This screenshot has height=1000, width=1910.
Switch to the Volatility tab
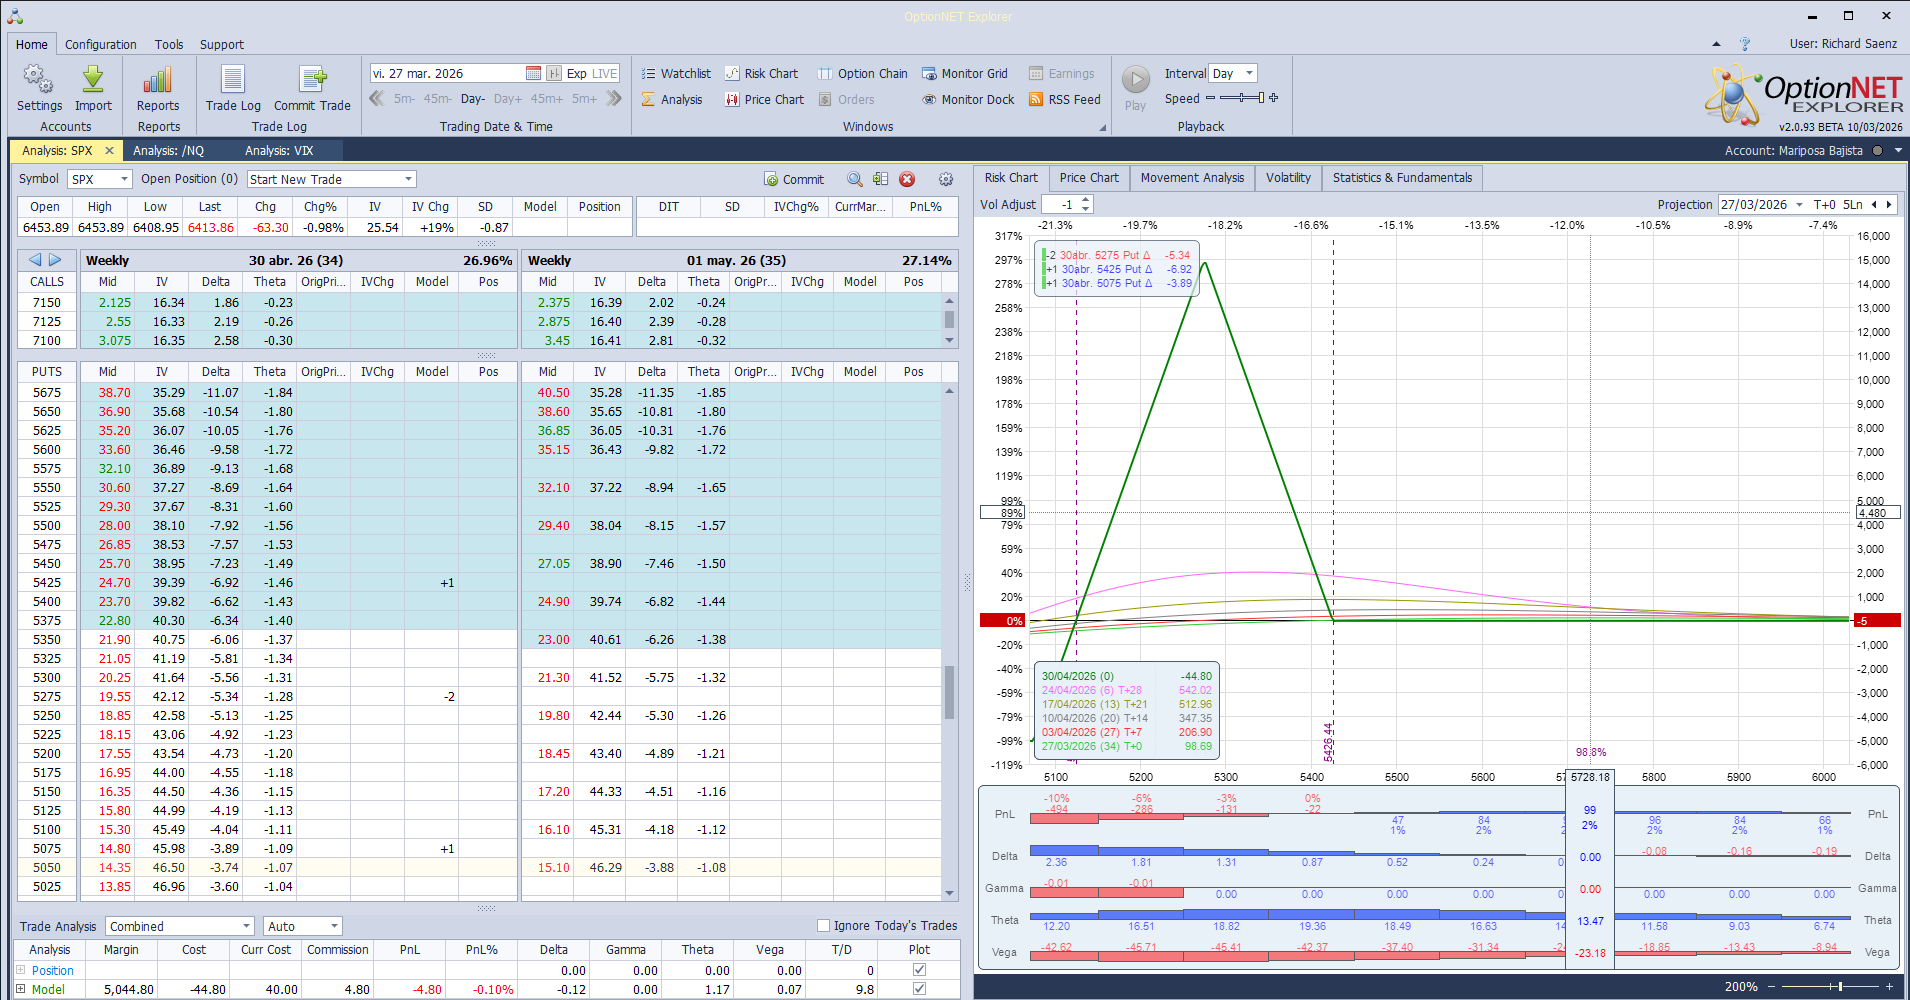pyautogui.click(x=1288, y=177)
